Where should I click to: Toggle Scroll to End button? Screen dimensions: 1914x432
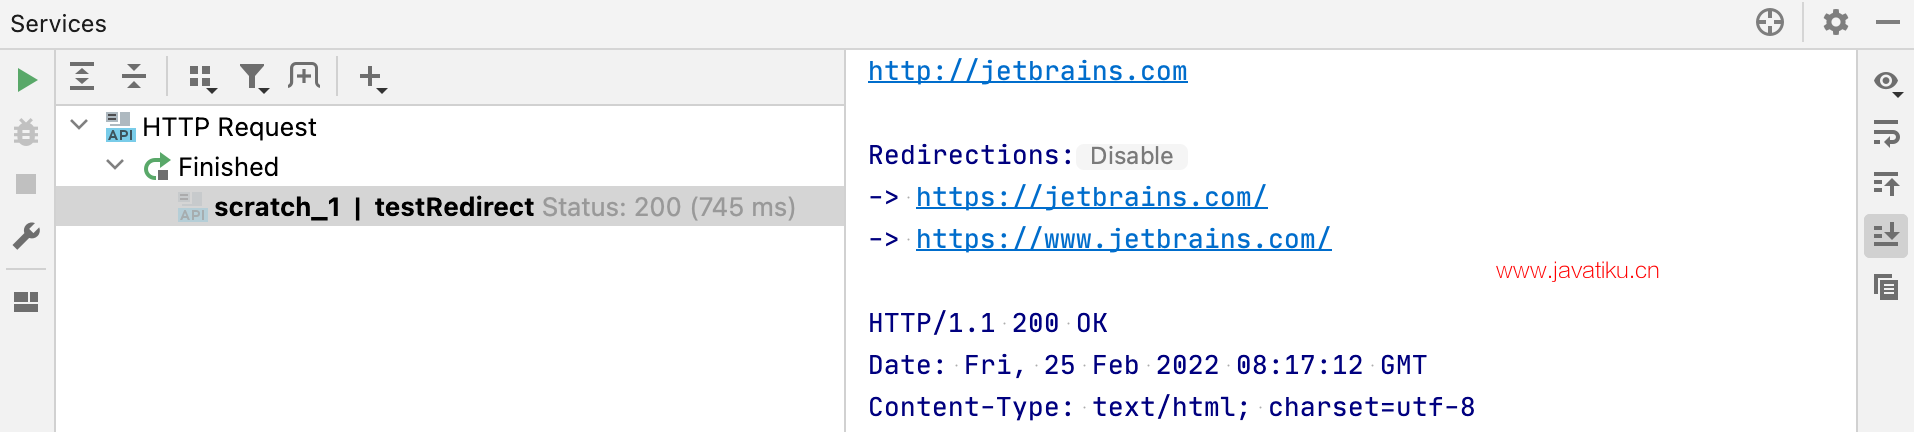pyautogui.click(x=1886, y=236)
